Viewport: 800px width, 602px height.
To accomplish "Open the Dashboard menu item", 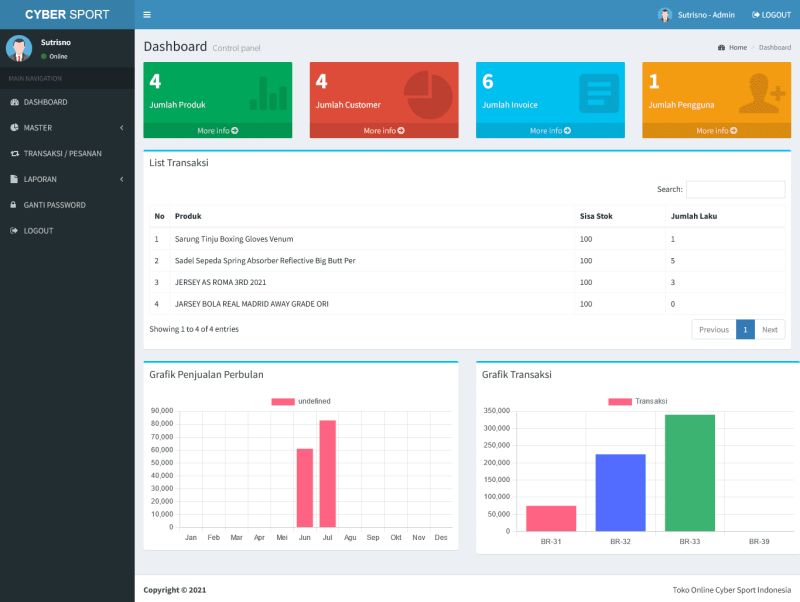I will pos(67,102).
